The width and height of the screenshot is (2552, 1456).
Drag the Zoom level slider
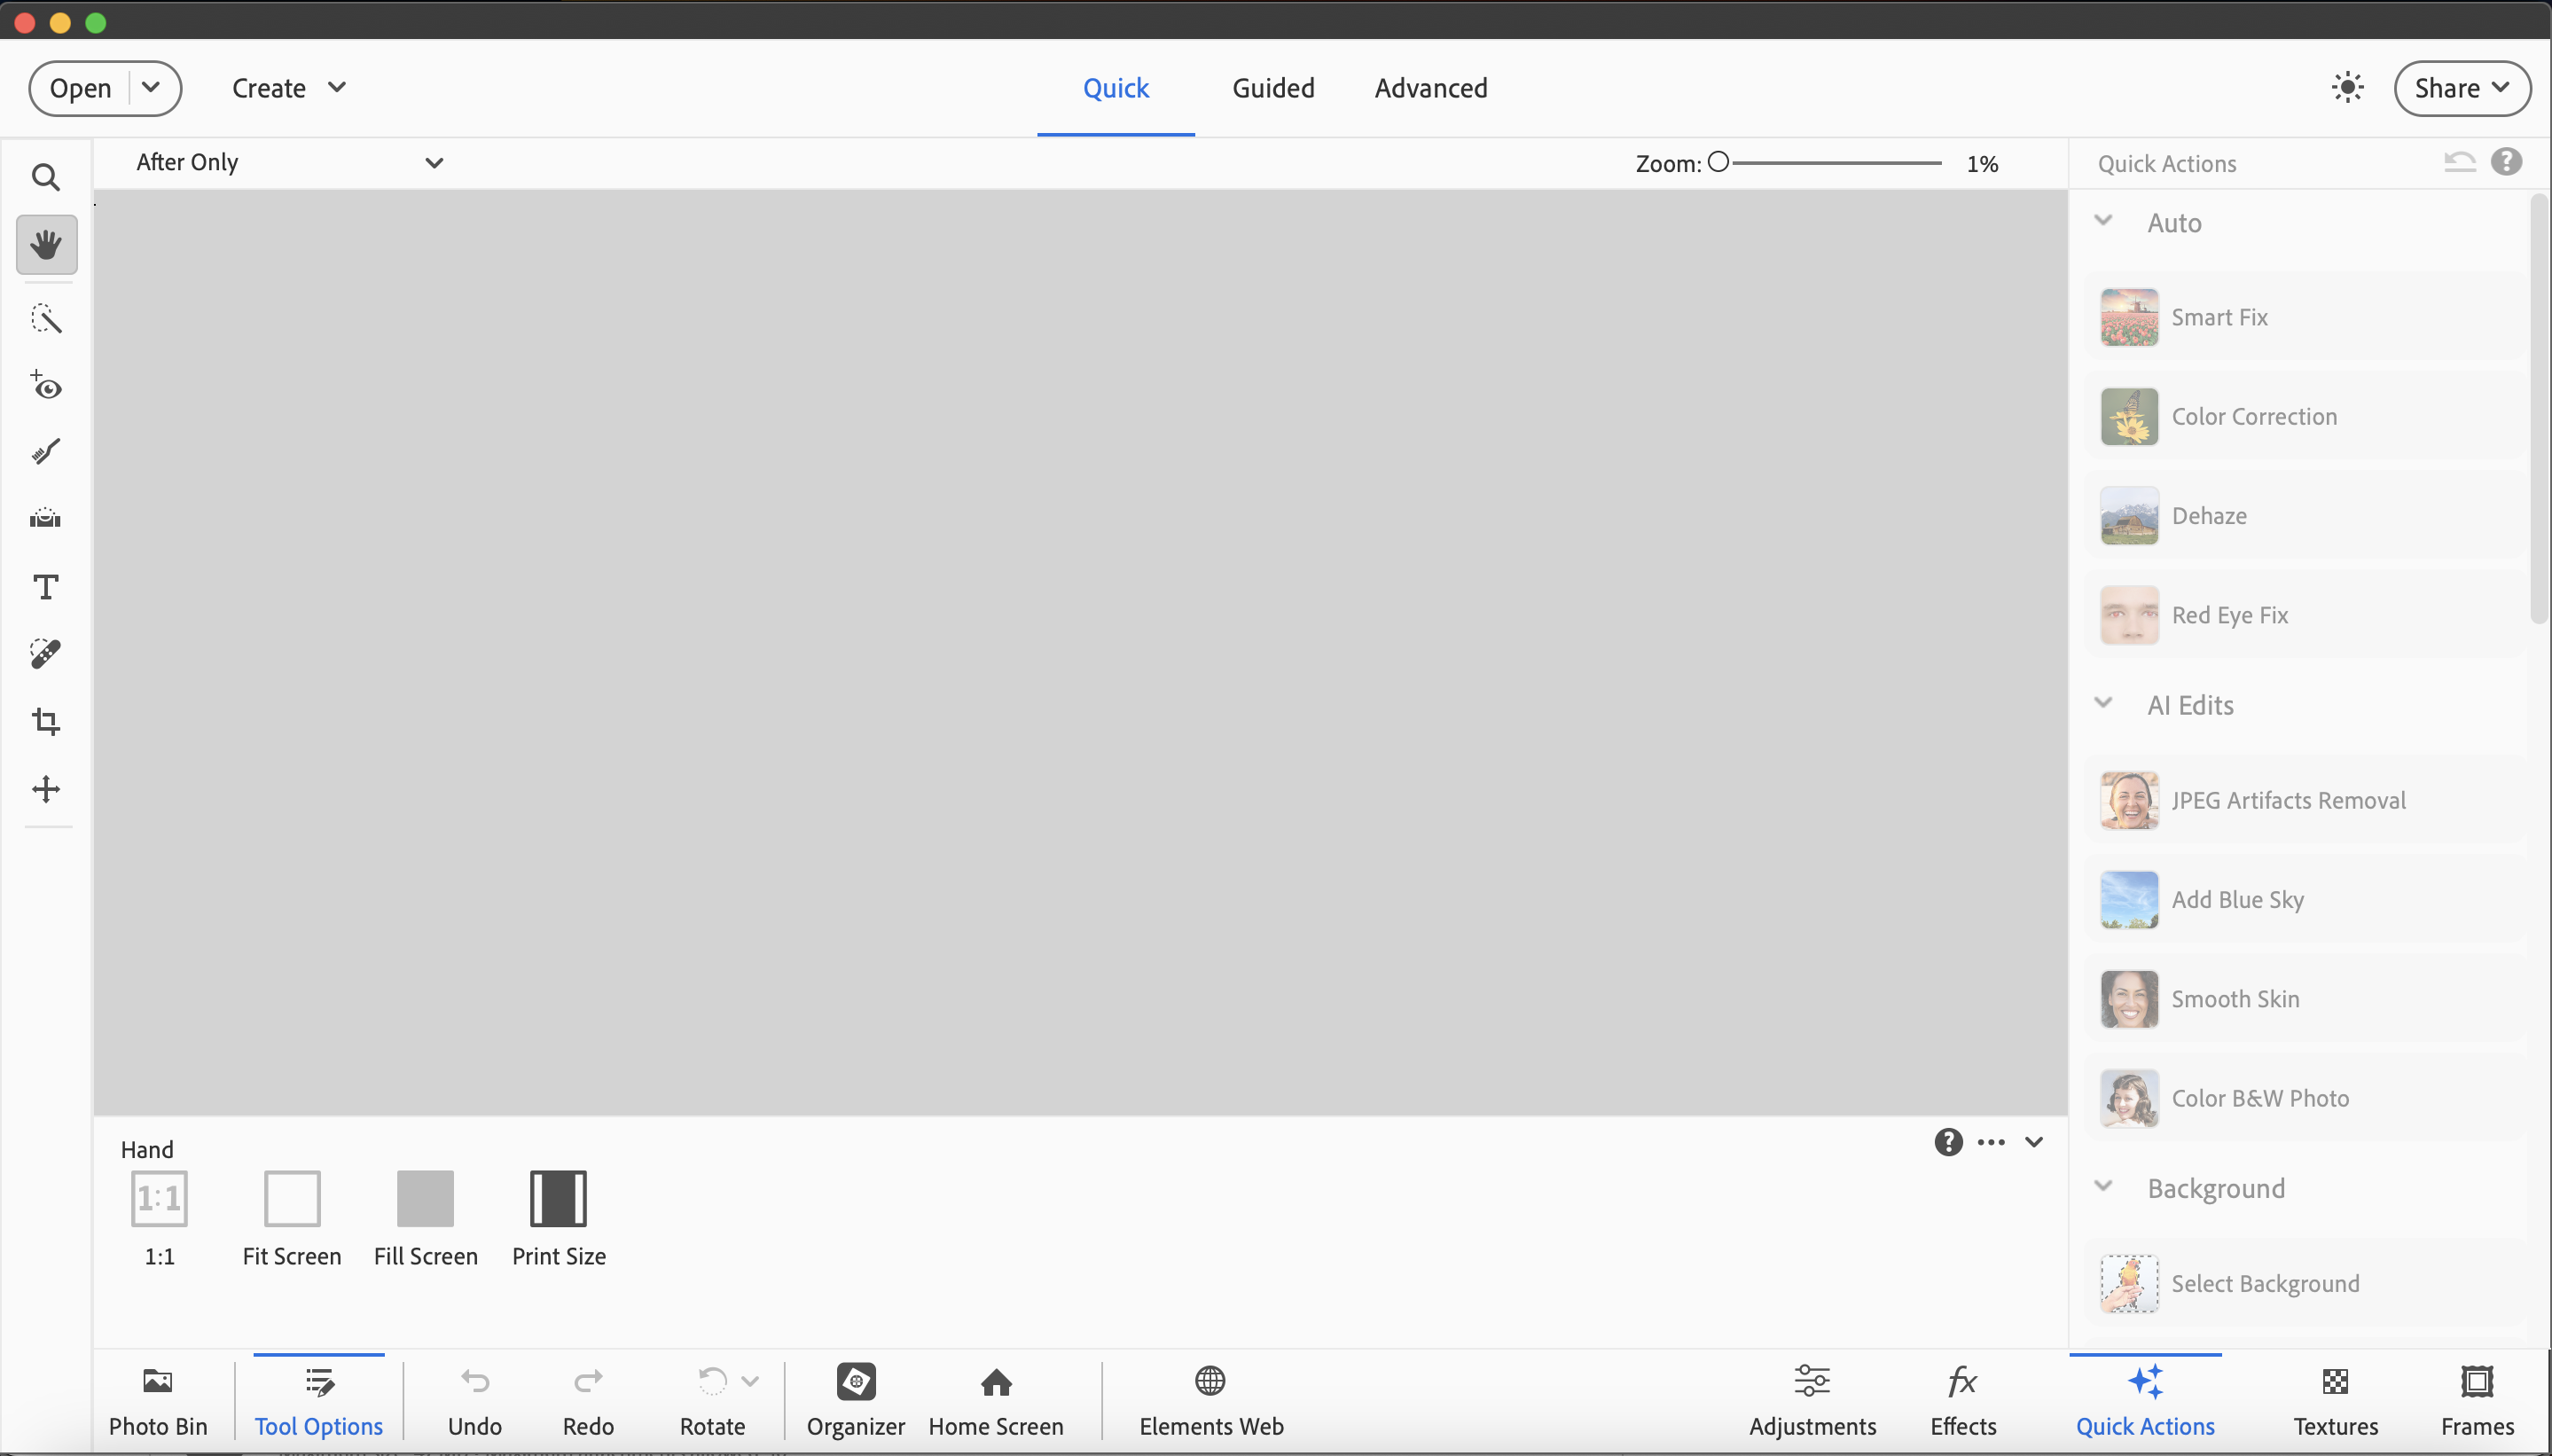pyautogui.click(x=1721, y=161)
